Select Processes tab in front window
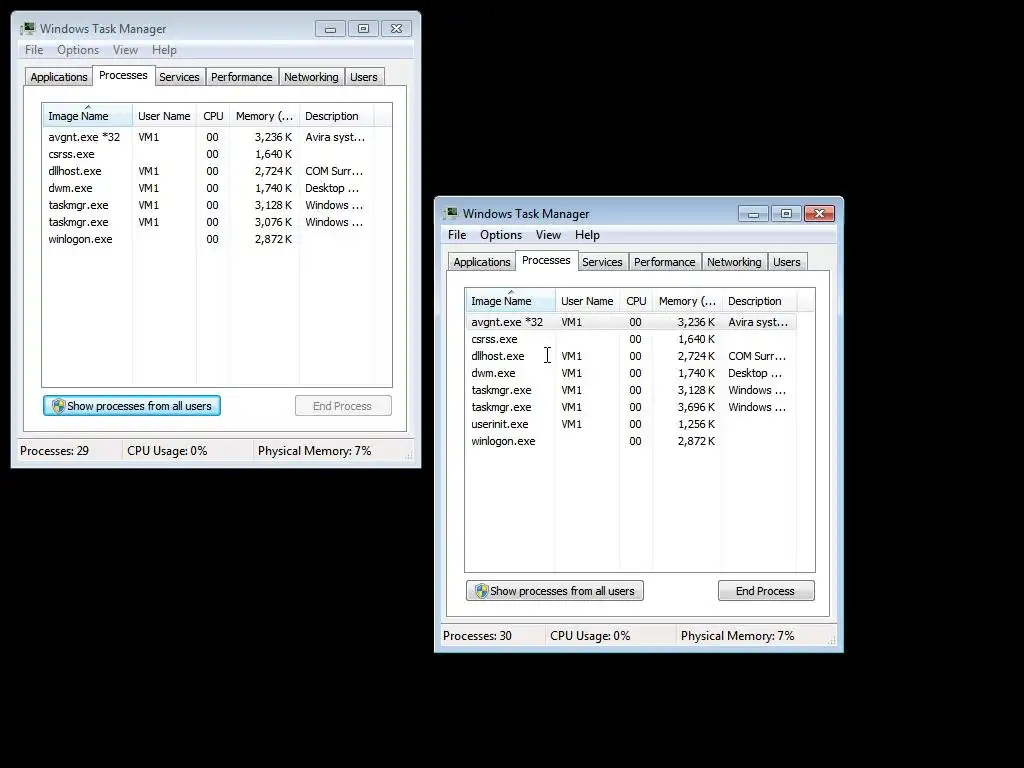Viewport: 1024px width, 768px height. [x=546, y=260]
